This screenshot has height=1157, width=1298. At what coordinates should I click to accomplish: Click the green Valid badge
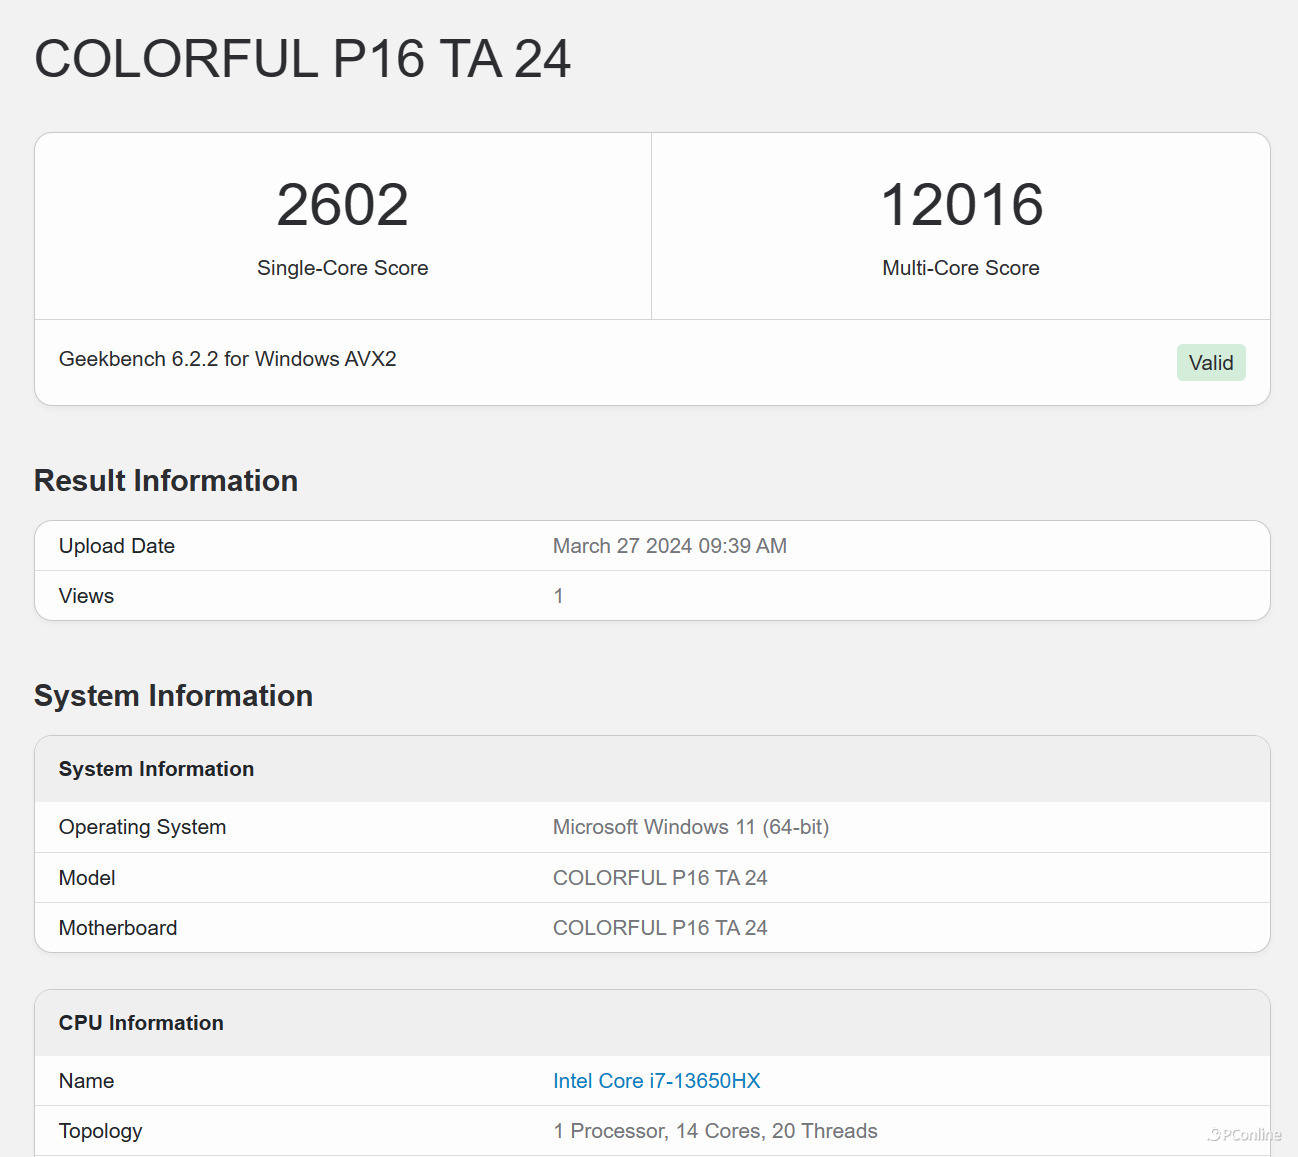[1210, 363]
